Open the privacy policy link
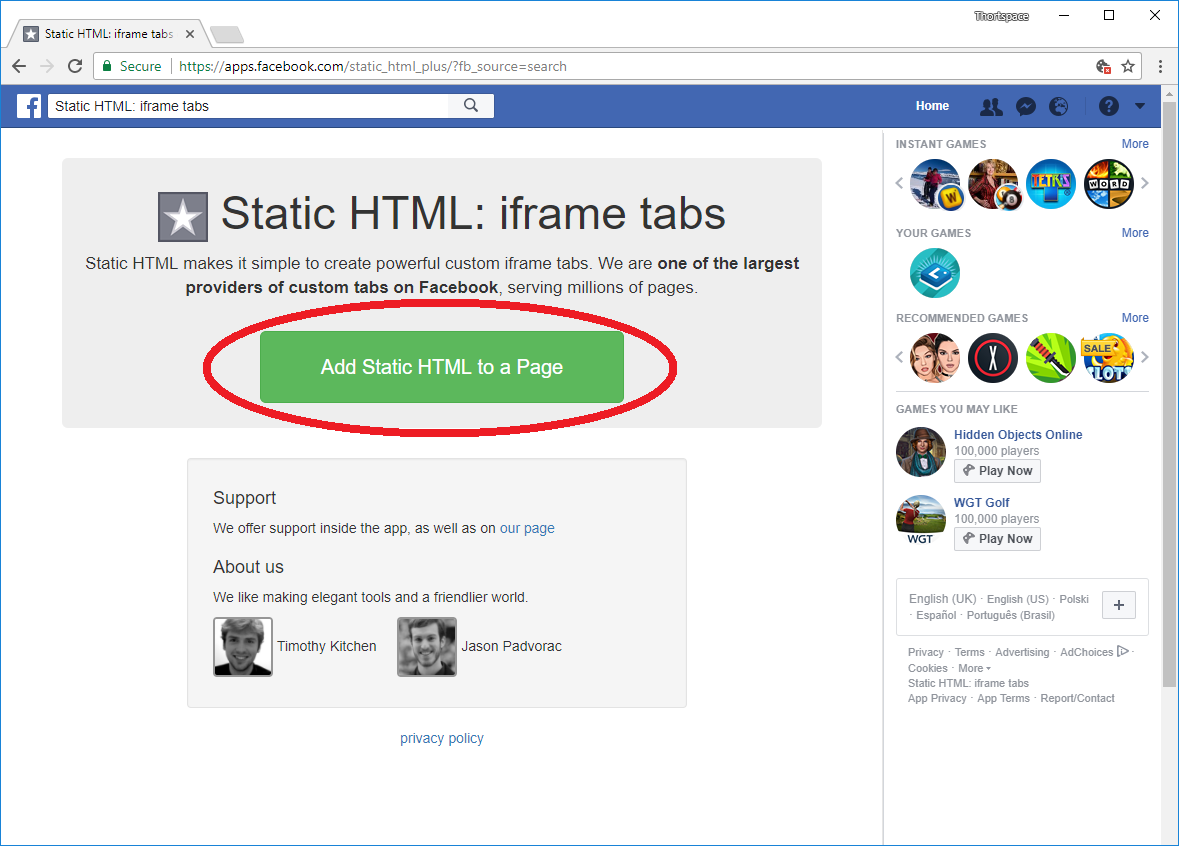Viewport: 1179px width, 846px height. click(442, 738)
